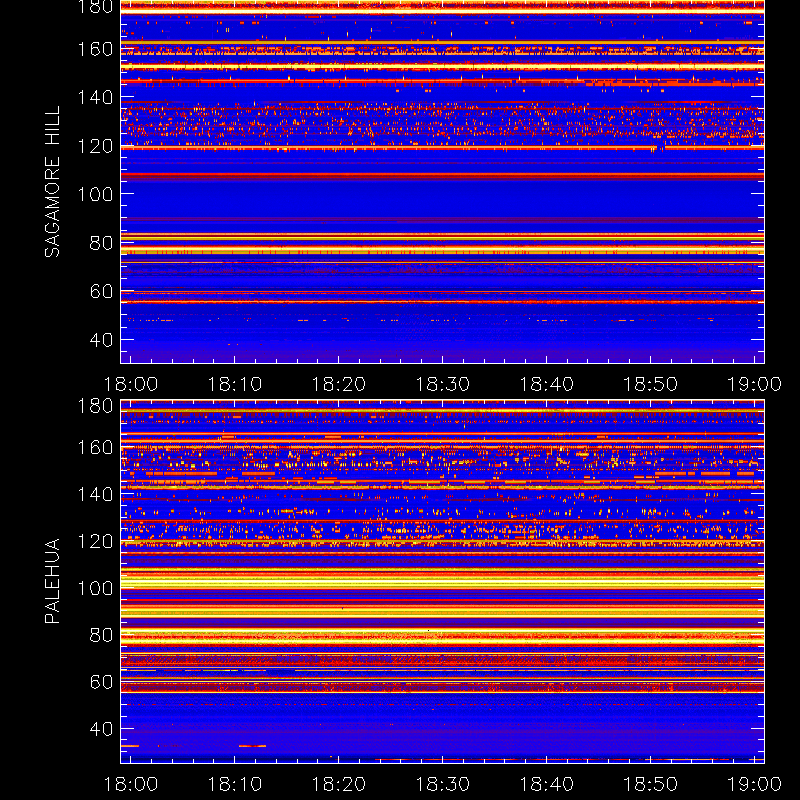Screen dimensions: 800x800
Task: Click the 60 tick label on the Palehua axis
Action: (101, 682)
